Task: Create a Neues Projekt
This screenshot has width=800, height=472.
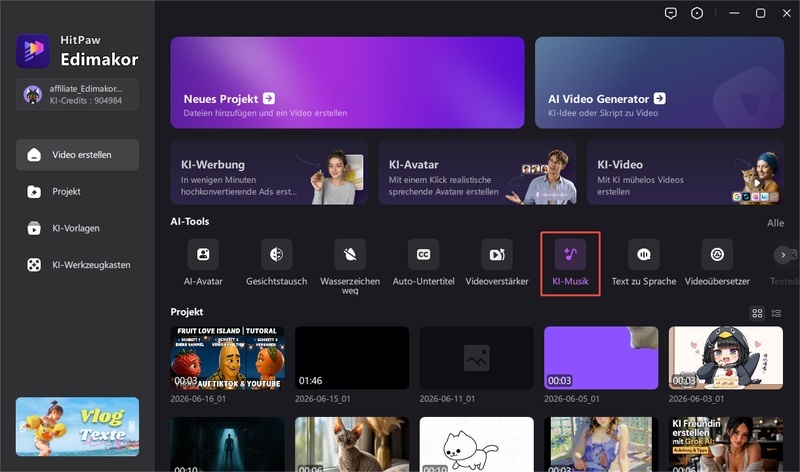Action: 347,82
